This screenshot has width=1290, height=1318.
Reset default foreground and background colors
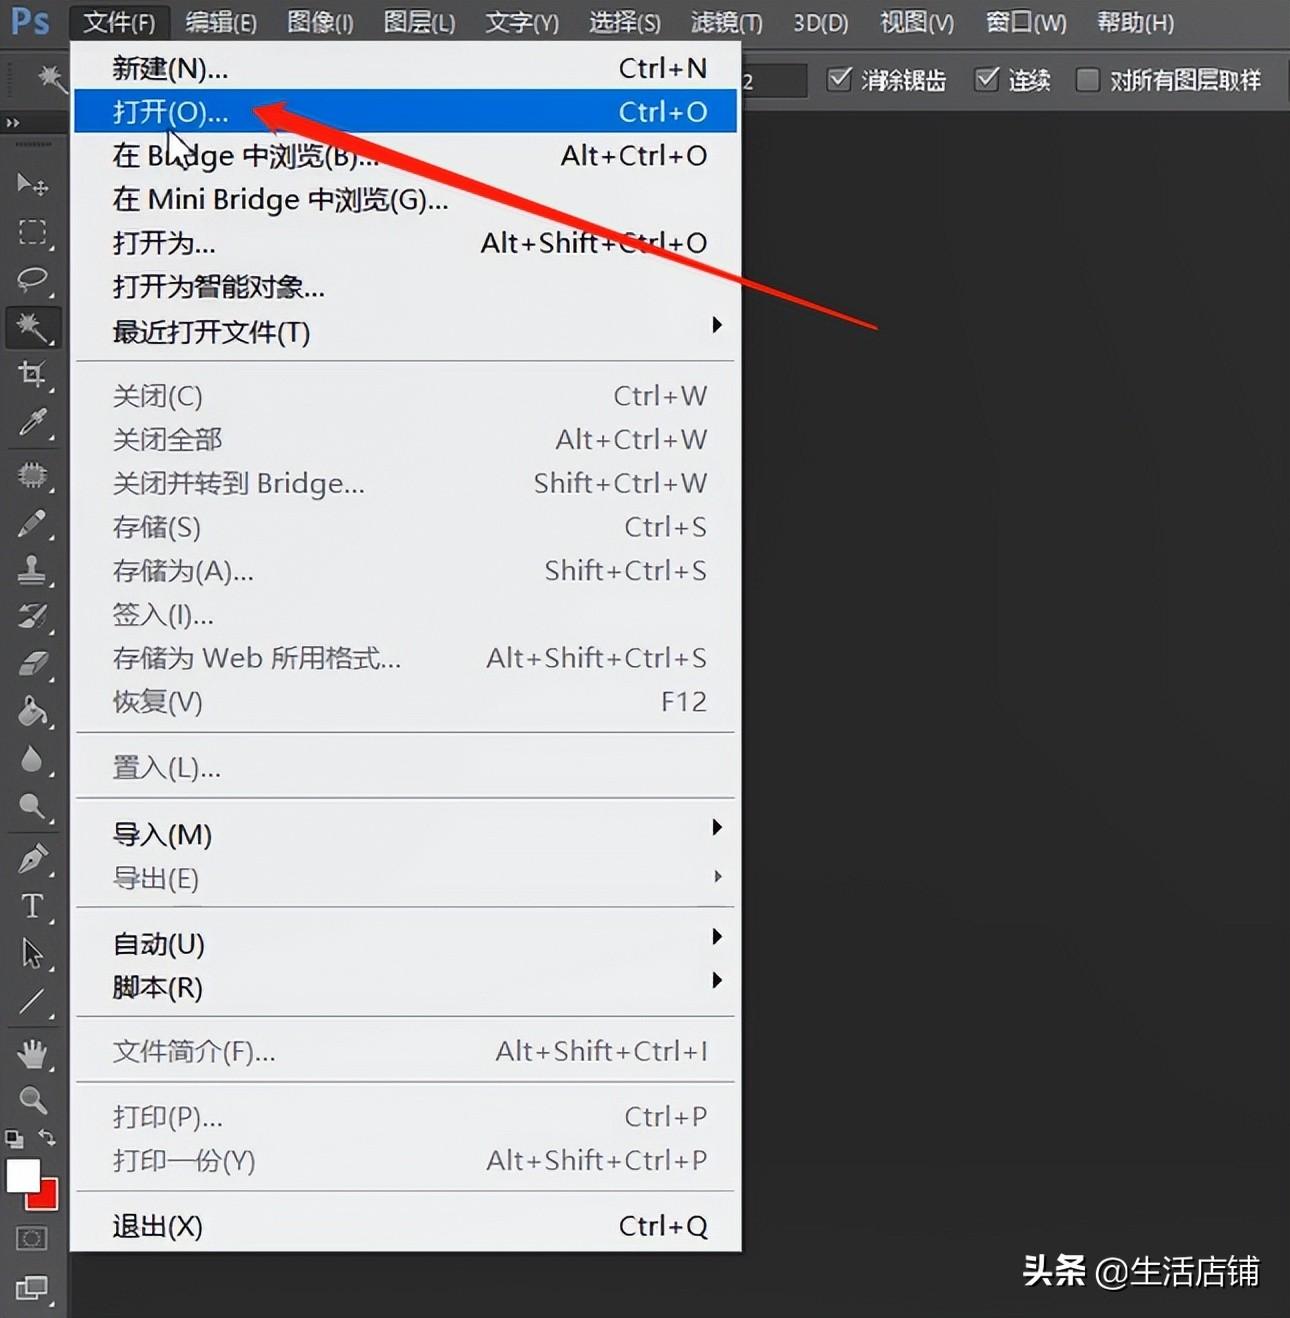pos(14,1138)
